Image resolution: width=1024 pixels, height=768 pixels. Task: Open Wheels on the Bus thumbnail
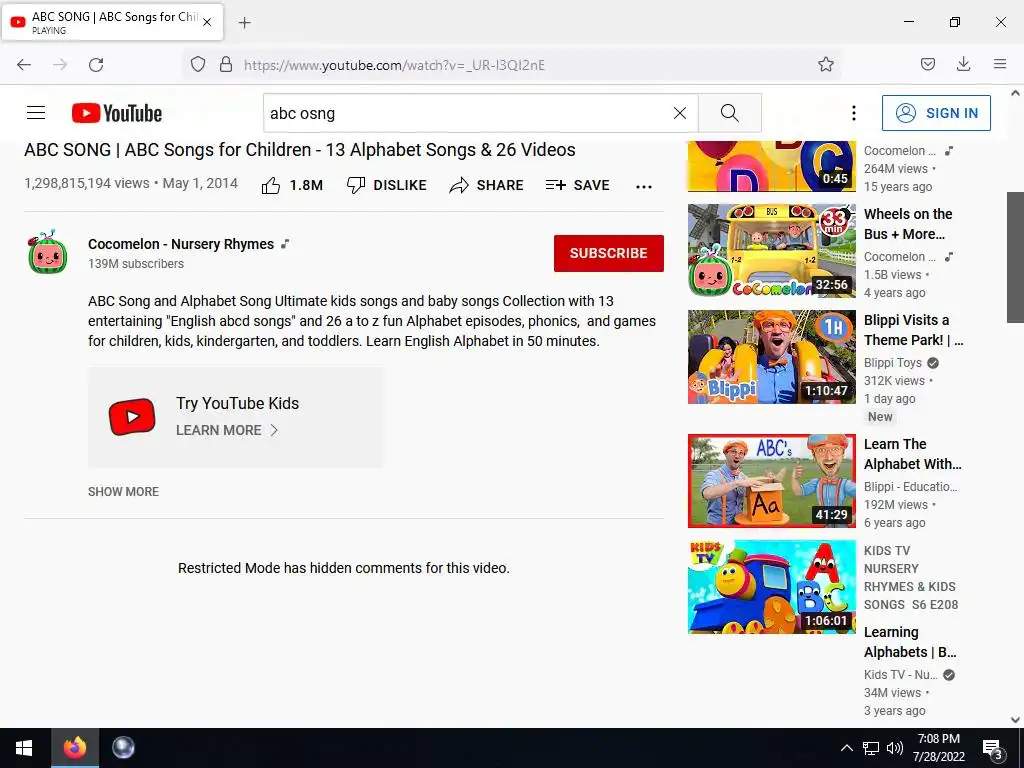pos(771,251)
